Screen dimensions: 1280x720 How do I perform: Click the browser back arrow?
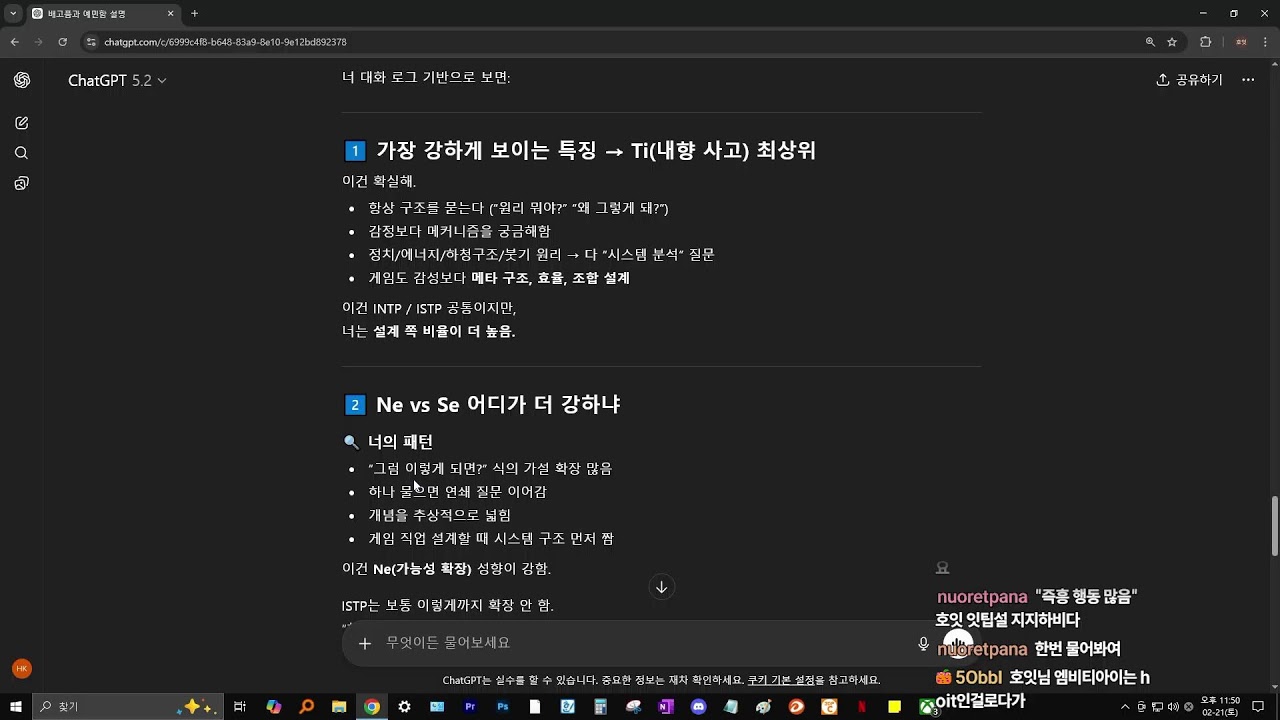pyautogui.click(x=15, y=42)
